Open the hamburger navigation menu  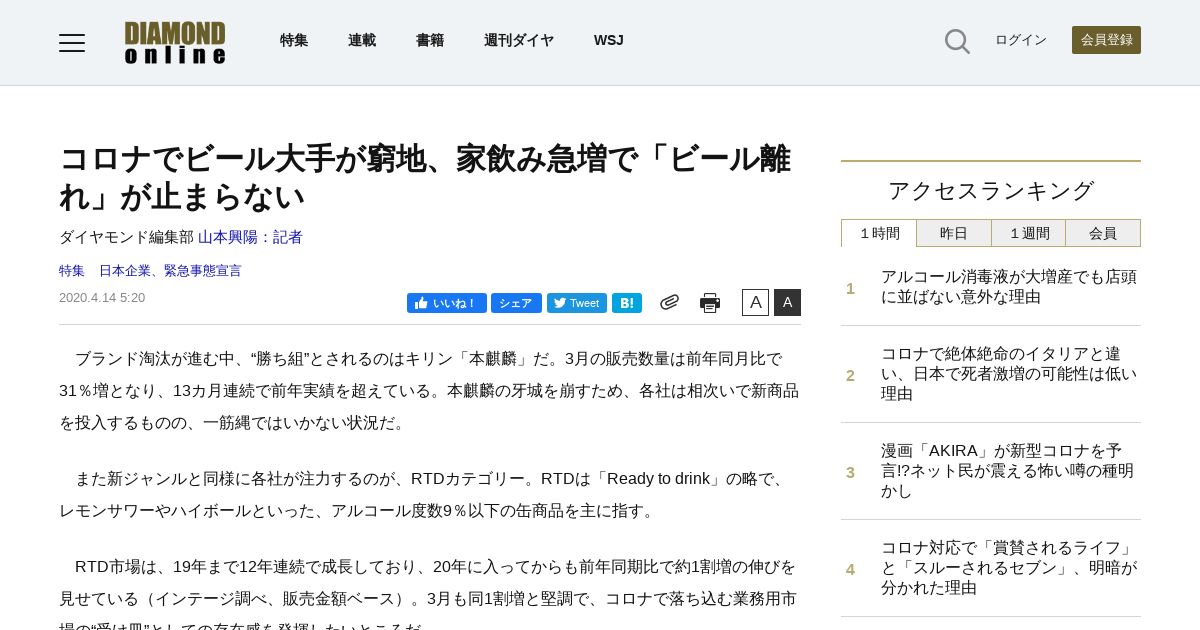[x=72, y=42]
